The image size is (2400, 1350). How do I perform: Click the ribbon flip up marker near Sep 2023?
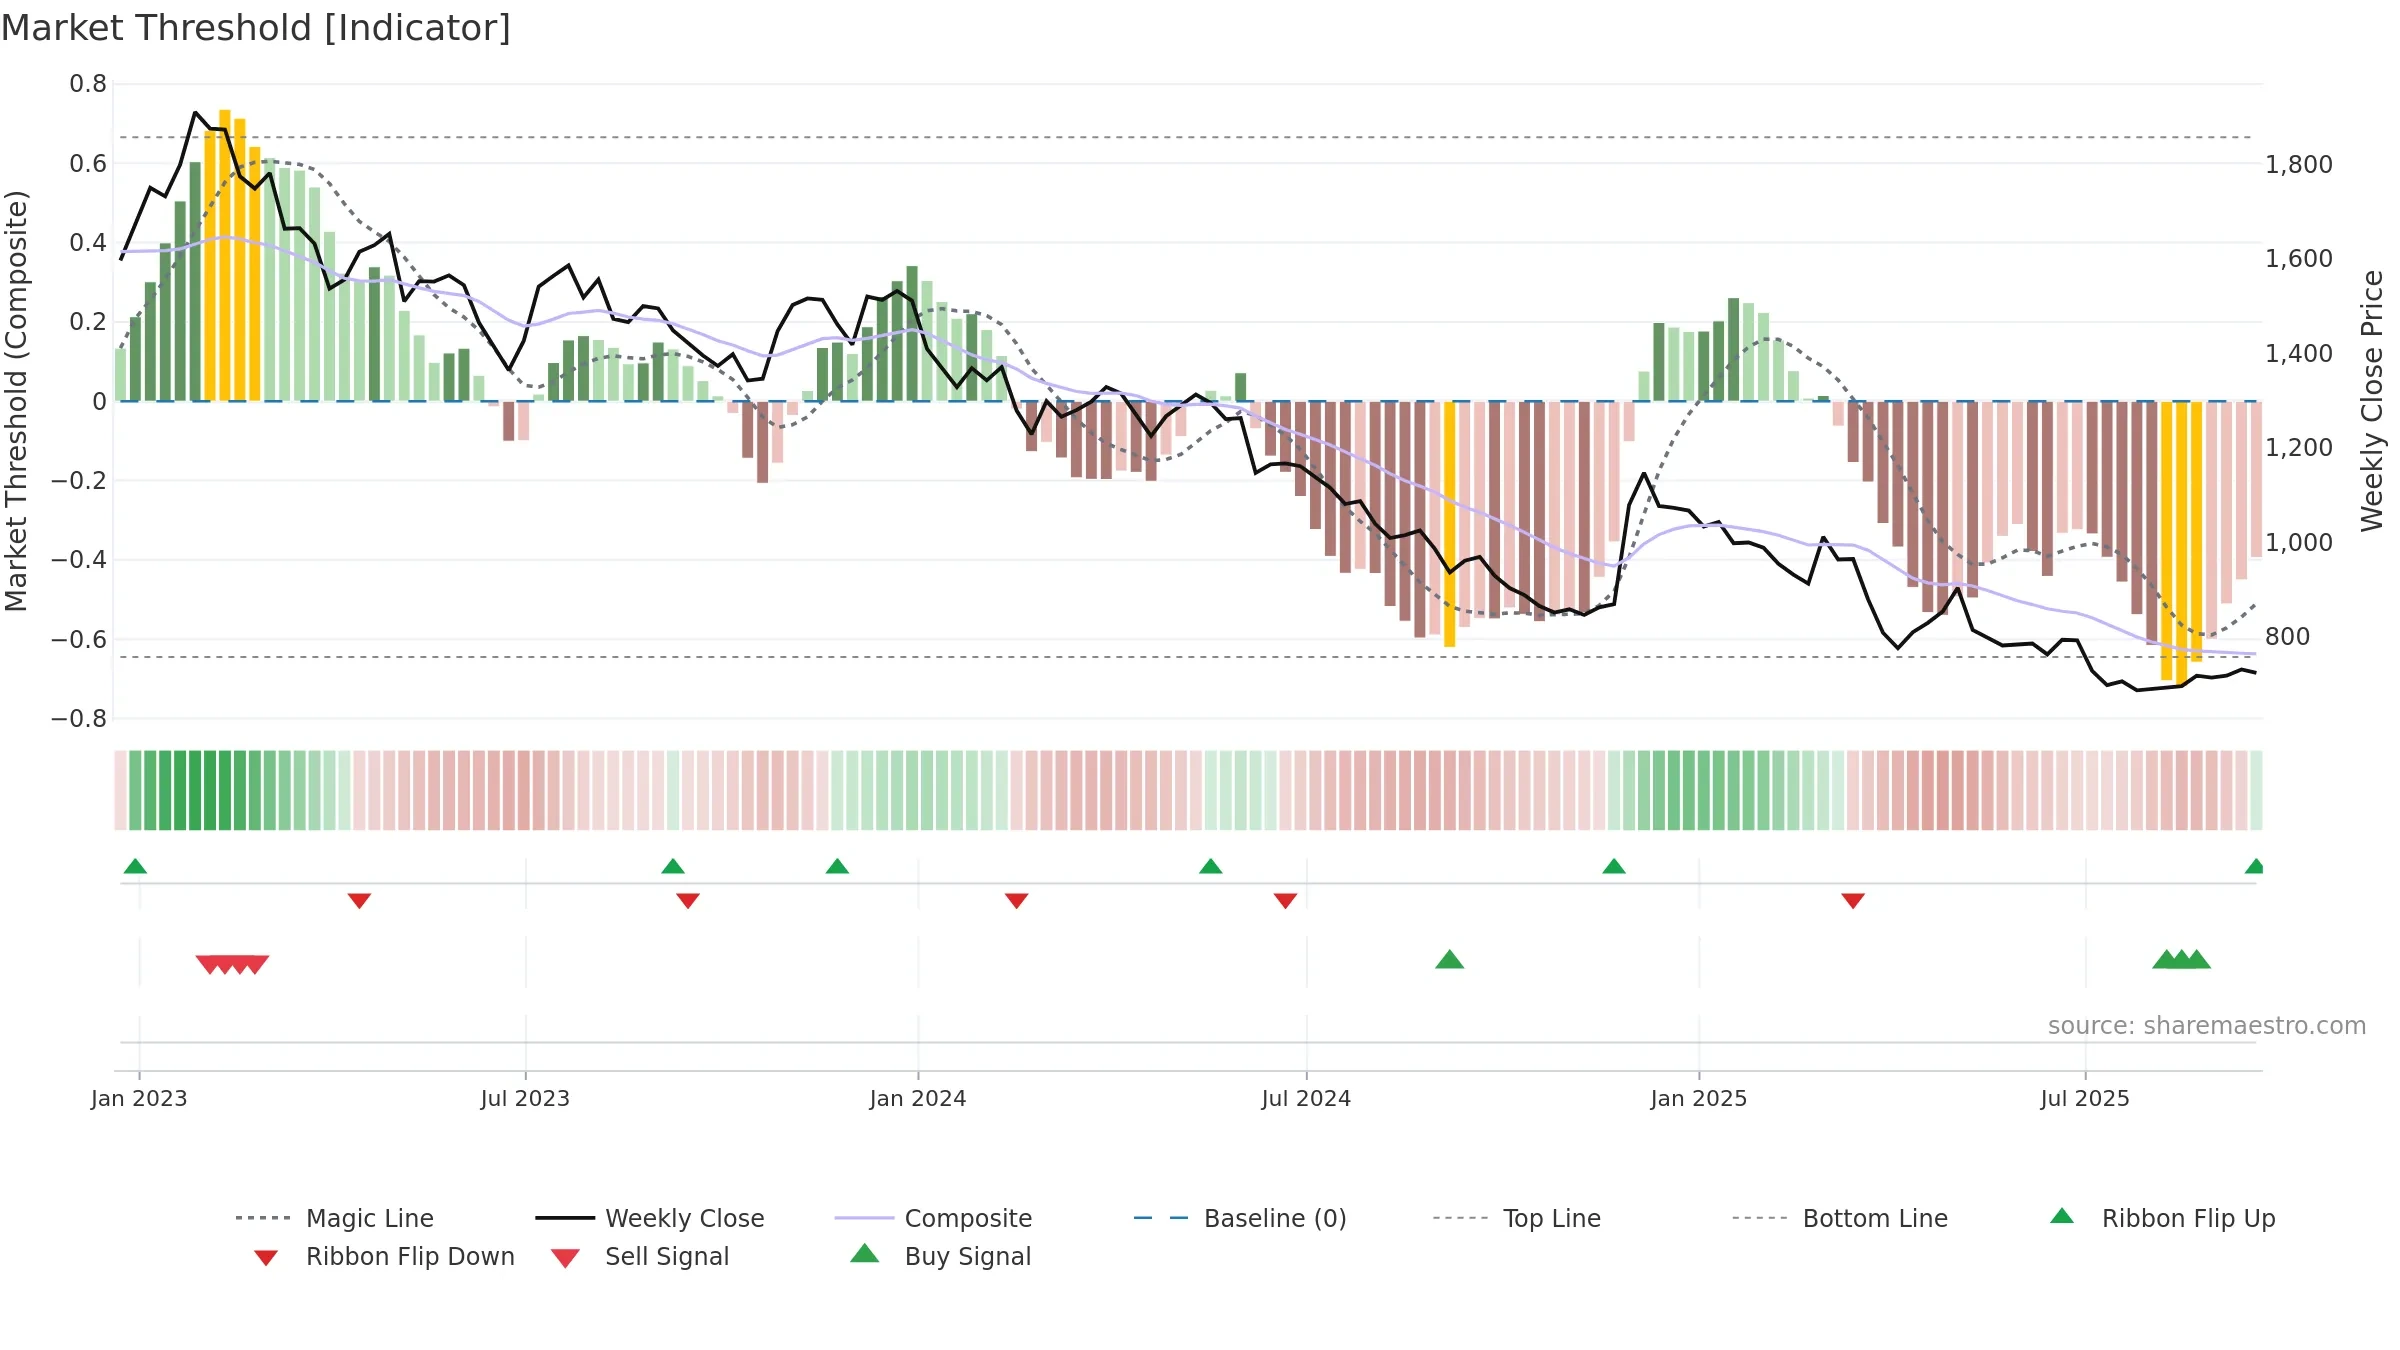pyautogui.click(x=673, y=866)
